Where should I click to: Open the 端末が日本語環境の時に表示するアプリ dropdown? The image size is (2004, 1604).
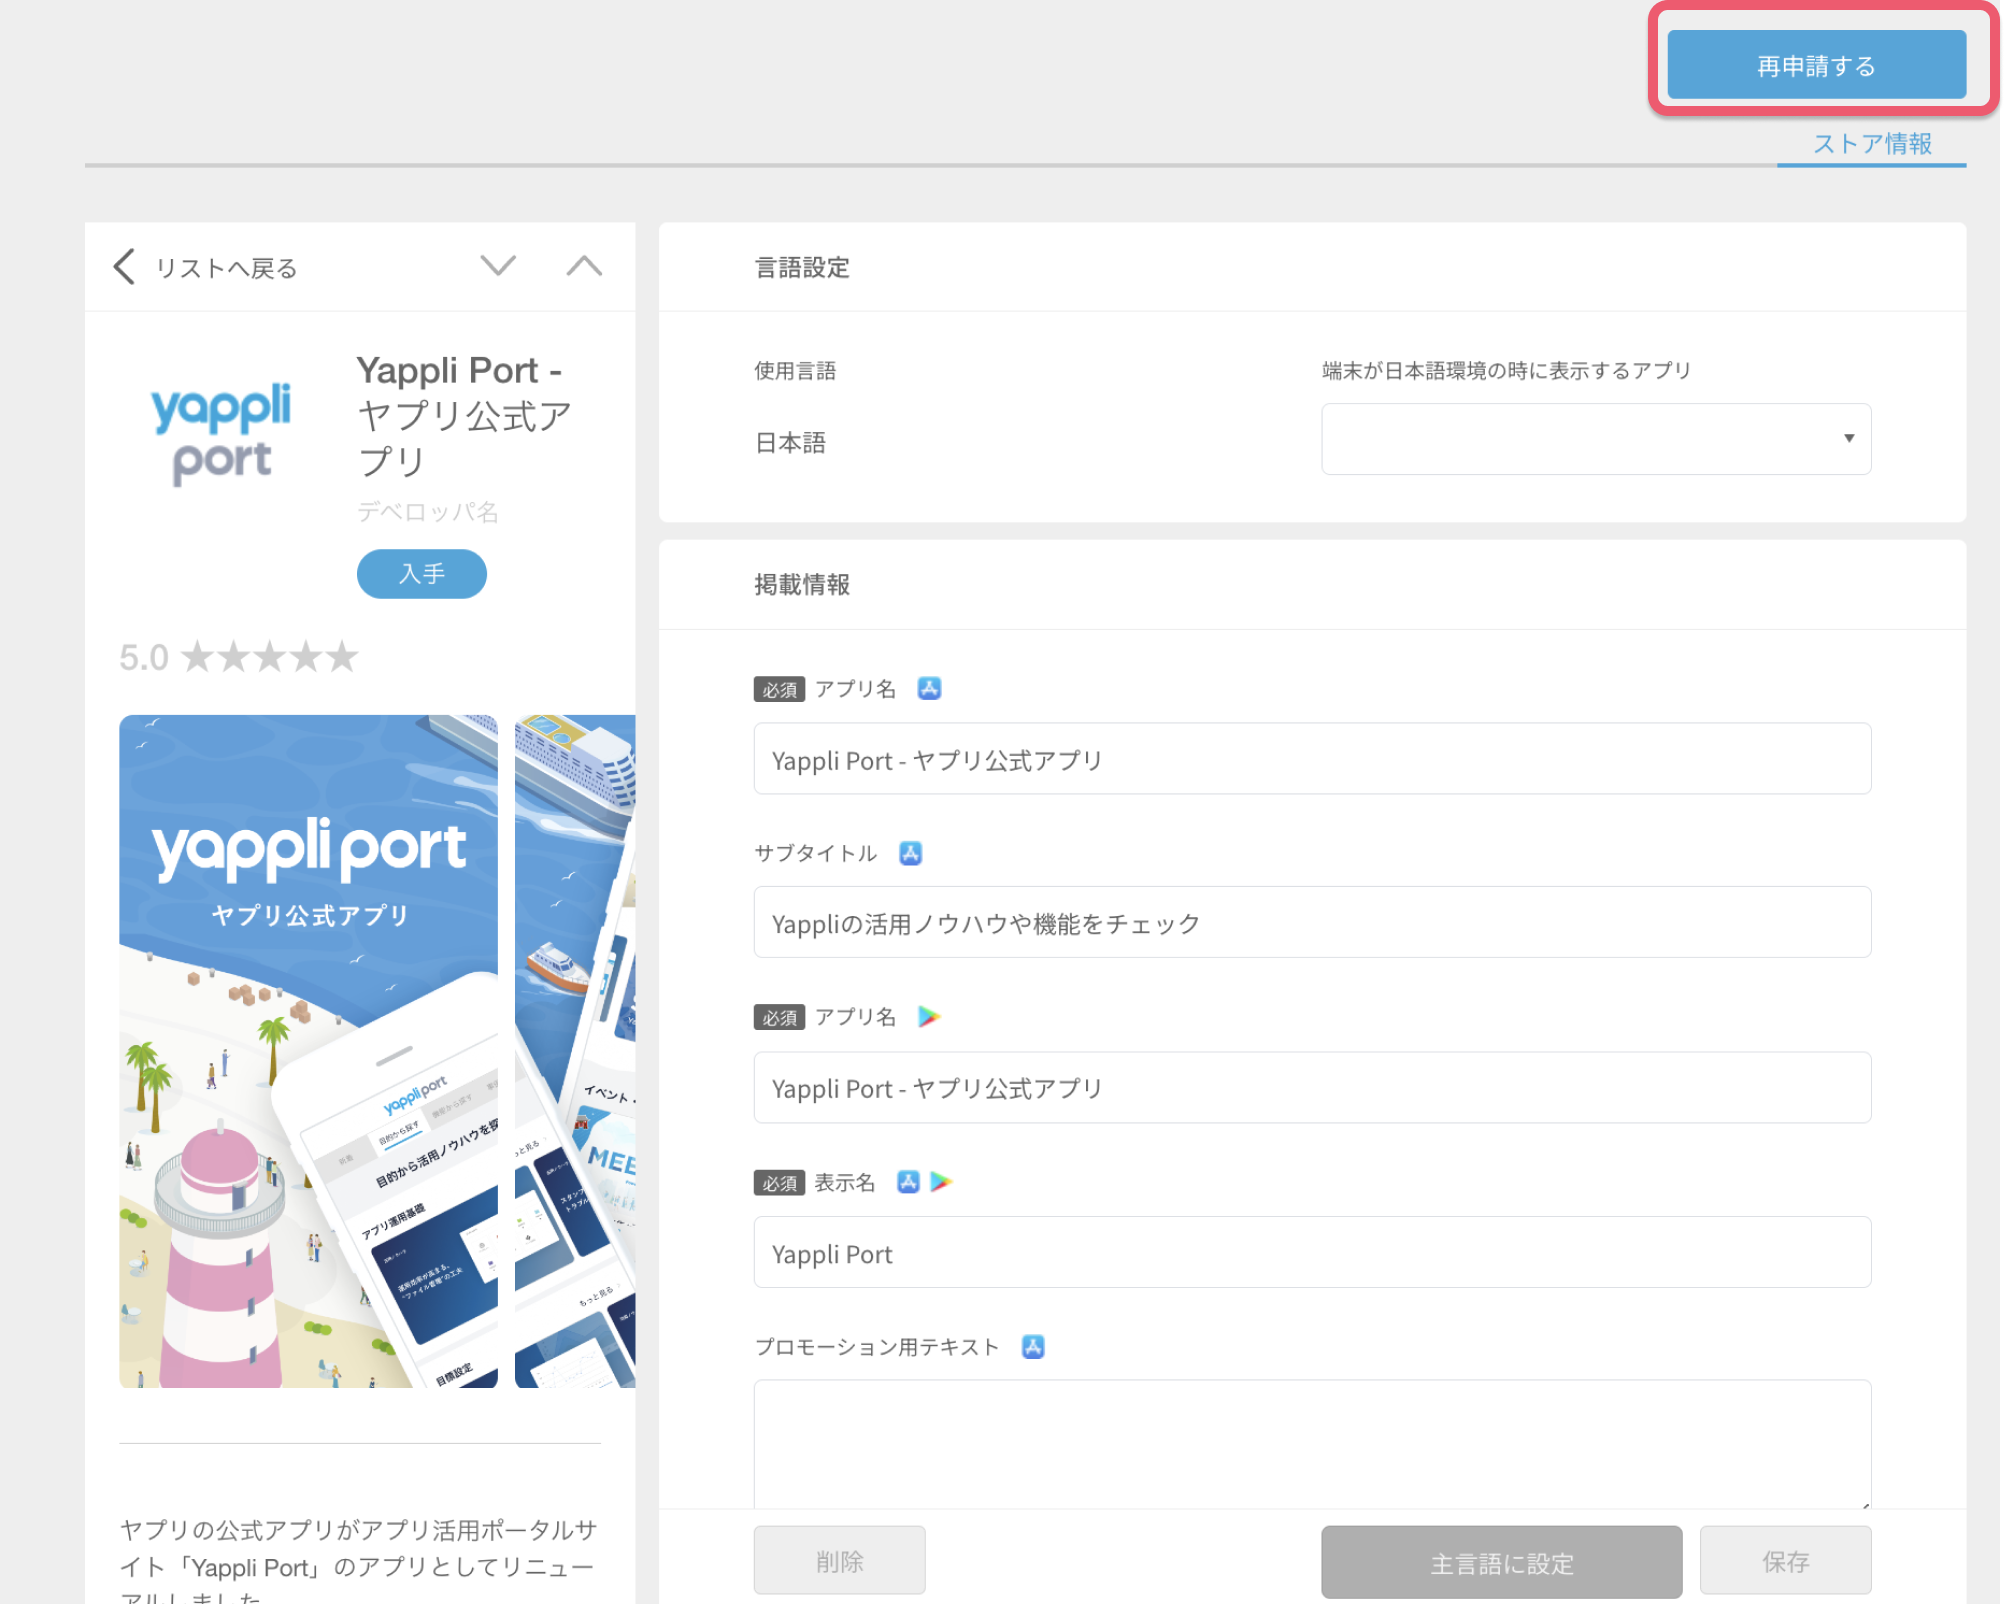pyautogui.click(x=1596, y=439)
